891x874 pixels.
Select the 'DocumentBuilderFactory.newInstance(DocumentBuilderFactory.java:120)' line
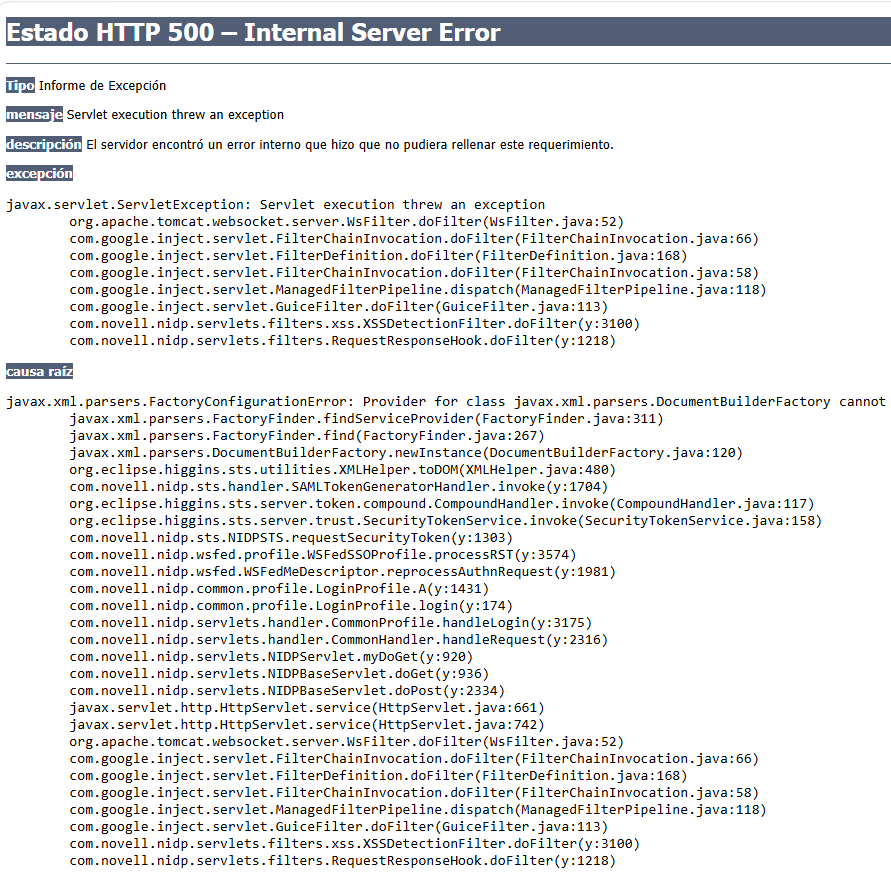pyautogui.click(x=406, y=453)
